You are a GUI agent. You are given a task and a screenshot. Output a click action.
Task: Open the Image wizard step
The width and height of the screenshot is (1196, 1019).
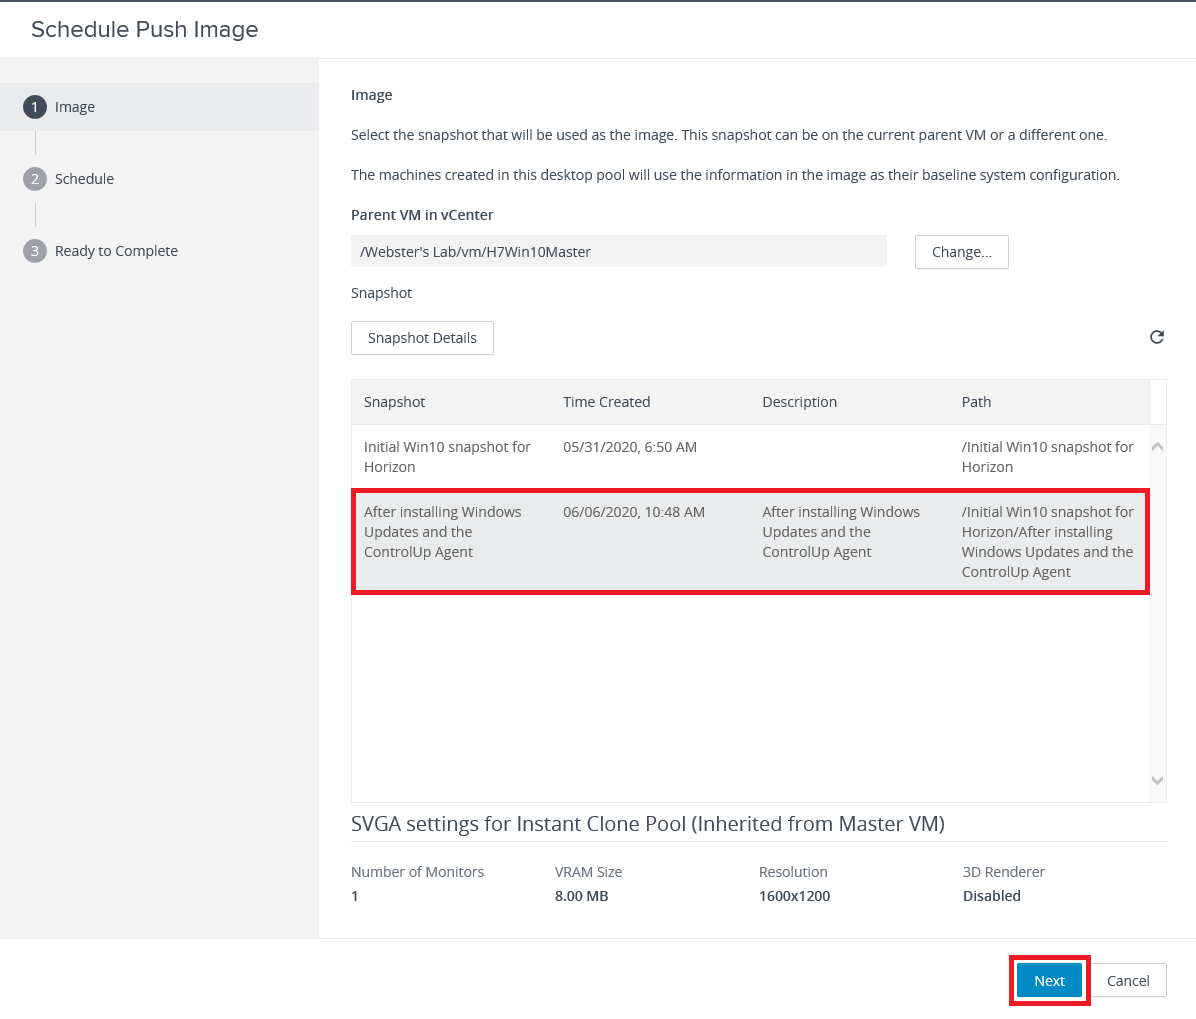(x=75, y=107)
